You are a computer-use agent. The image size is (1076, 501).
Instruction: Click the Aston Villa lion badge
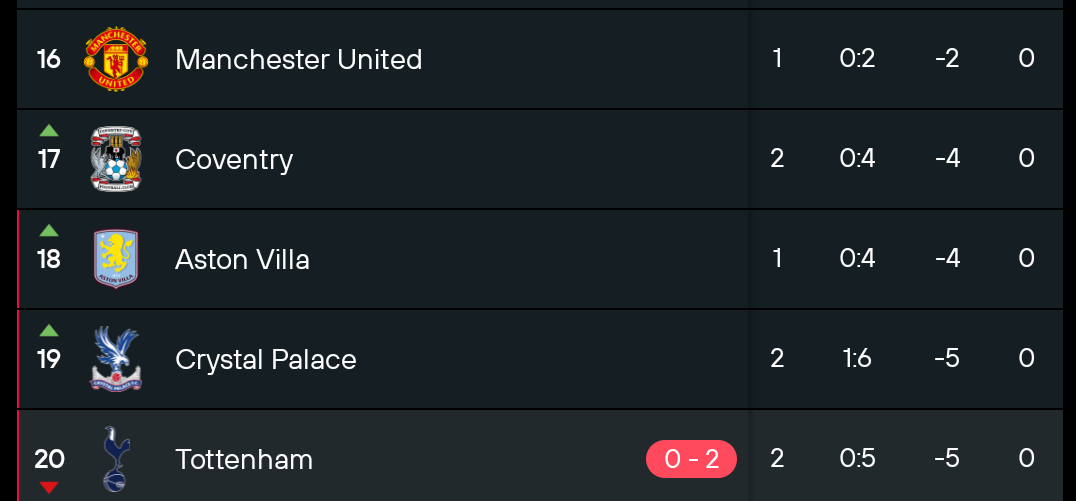coord(116,259)
